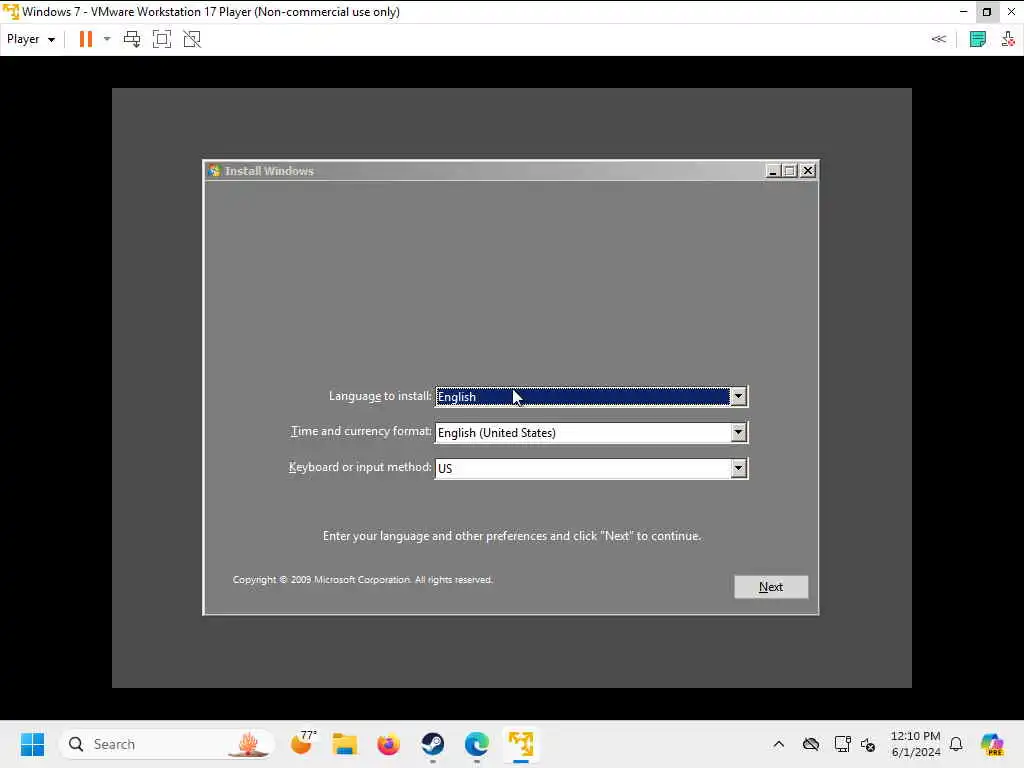Click the taskbar Search box
The image size is (1024, 768).
pyautogui.click(x=167, y=744)
